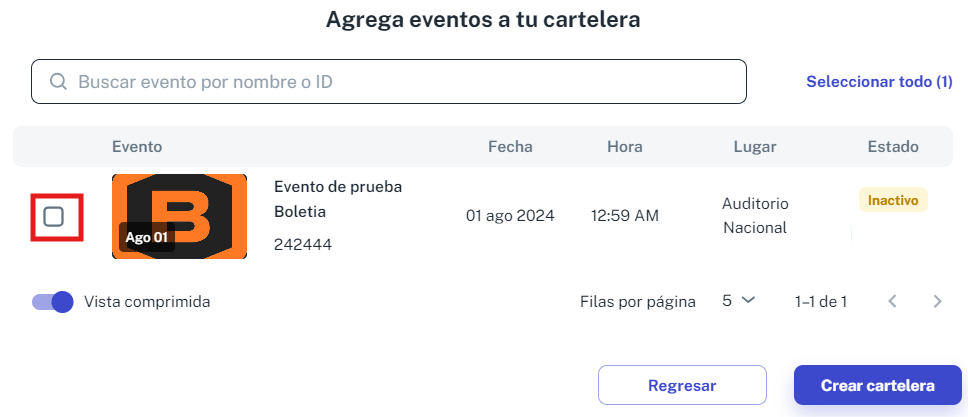The width and height of the screenshot is (968, 417).
Task: Click the Estado column header
Action: pyautogui.click(x=893, y=147)
